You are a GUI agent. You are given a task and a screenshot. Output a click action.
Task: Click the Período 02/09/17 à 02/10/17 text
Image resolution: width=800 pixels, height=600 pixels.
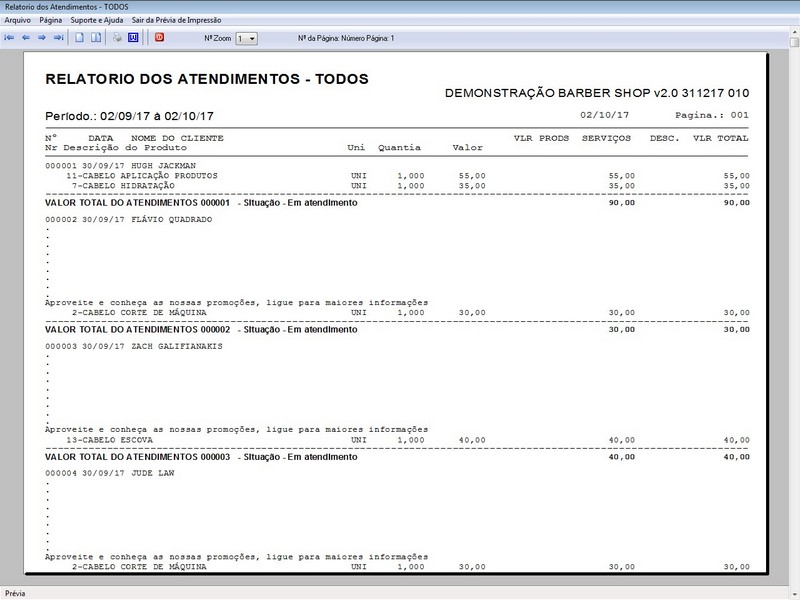click(130, 116)
